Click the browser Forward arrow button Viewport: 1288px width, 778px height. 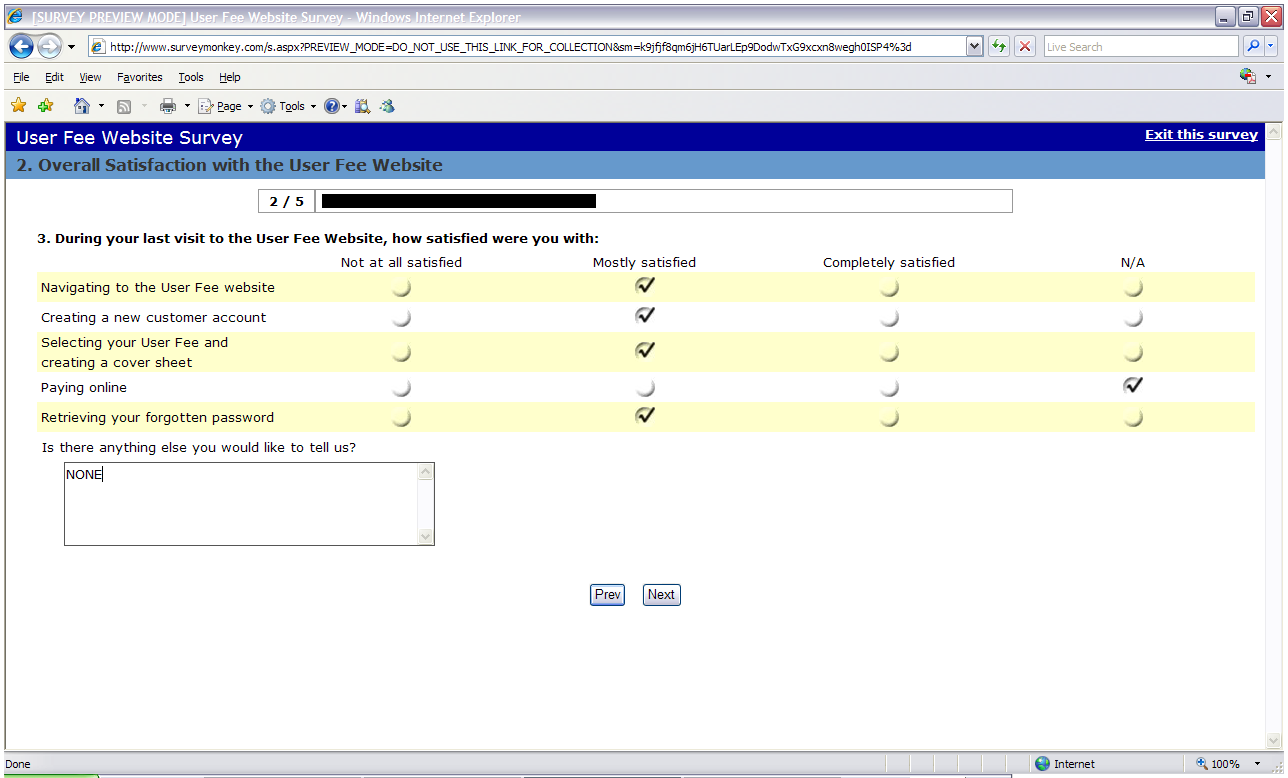click(x=50, y=46)
